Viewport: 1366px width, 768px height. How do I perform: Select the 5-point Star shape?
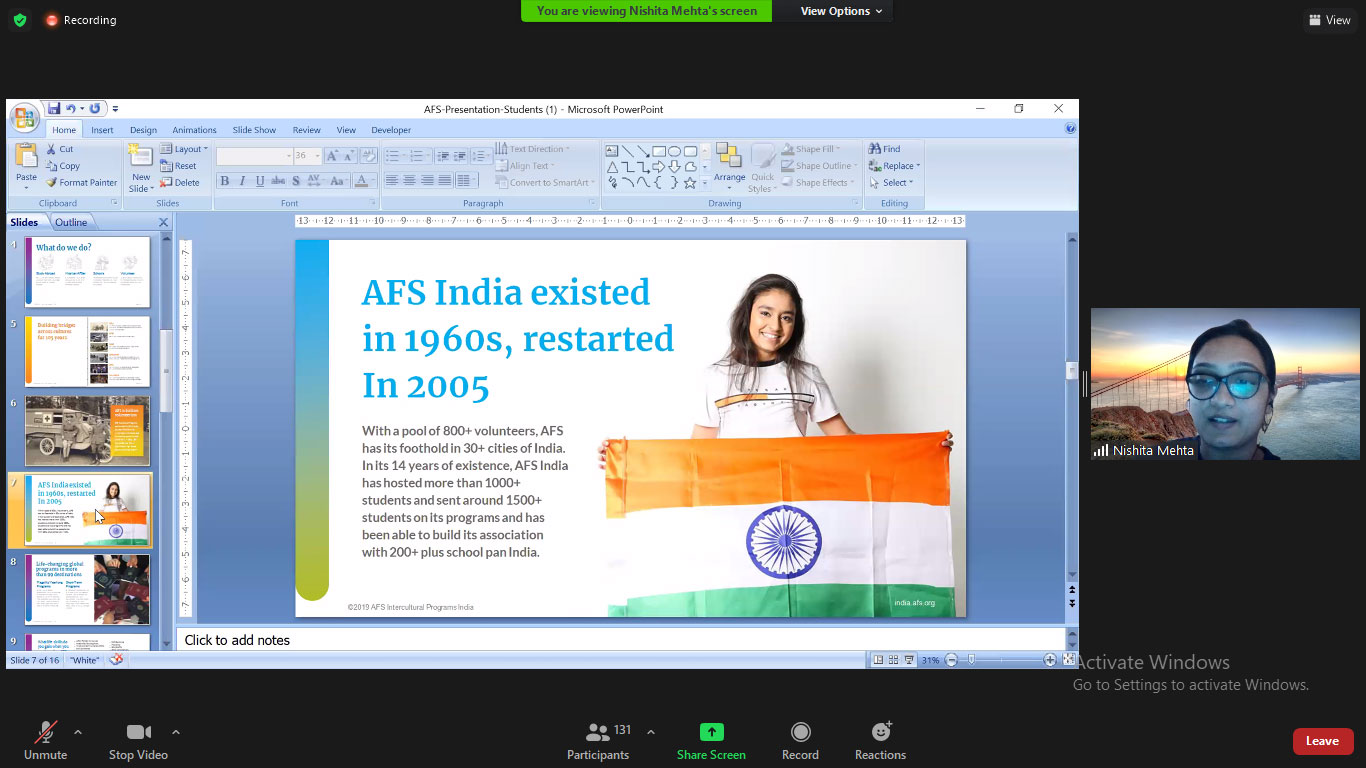click(690, 182)
